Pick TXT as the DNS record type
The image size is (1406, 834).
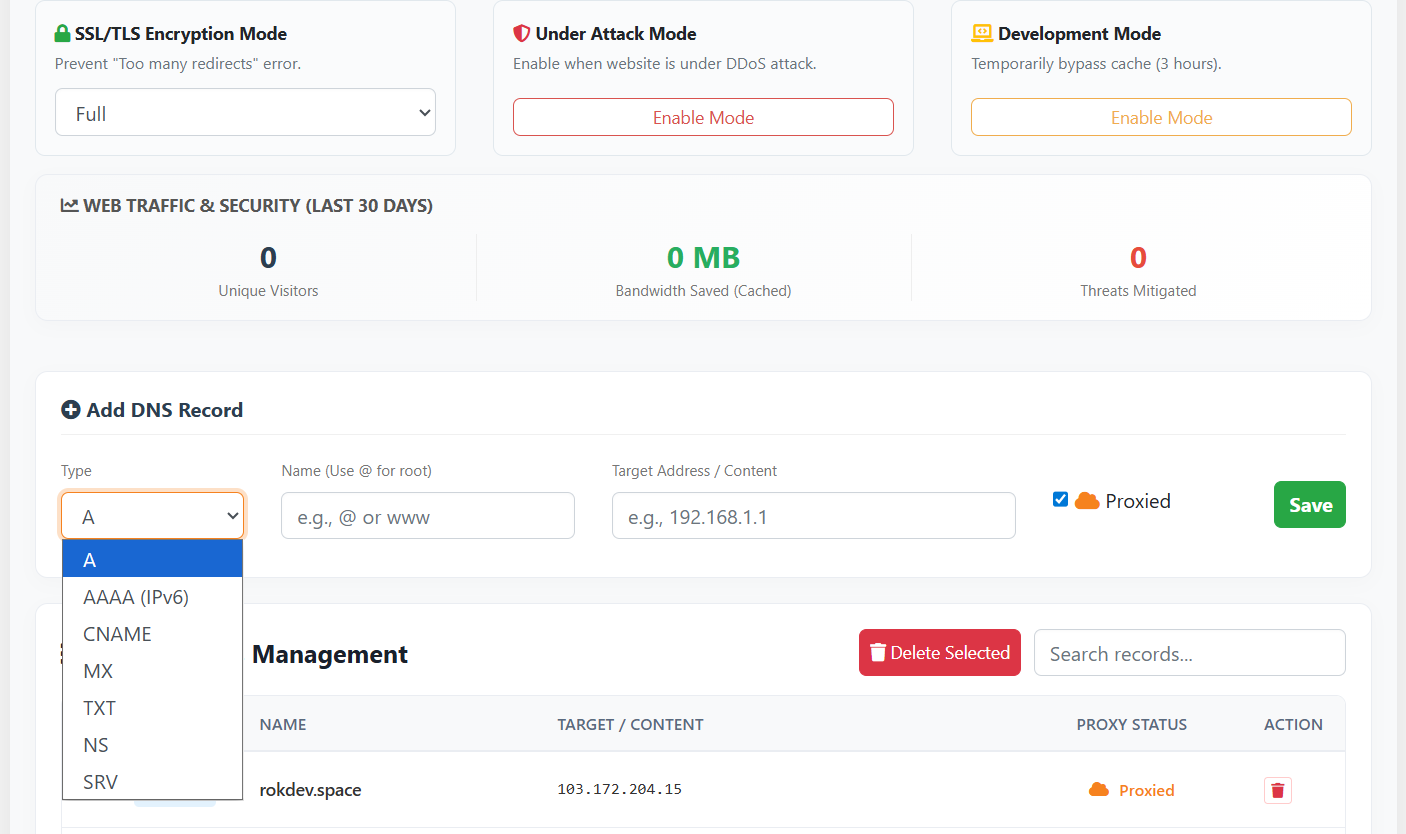[x=99, y=707]
